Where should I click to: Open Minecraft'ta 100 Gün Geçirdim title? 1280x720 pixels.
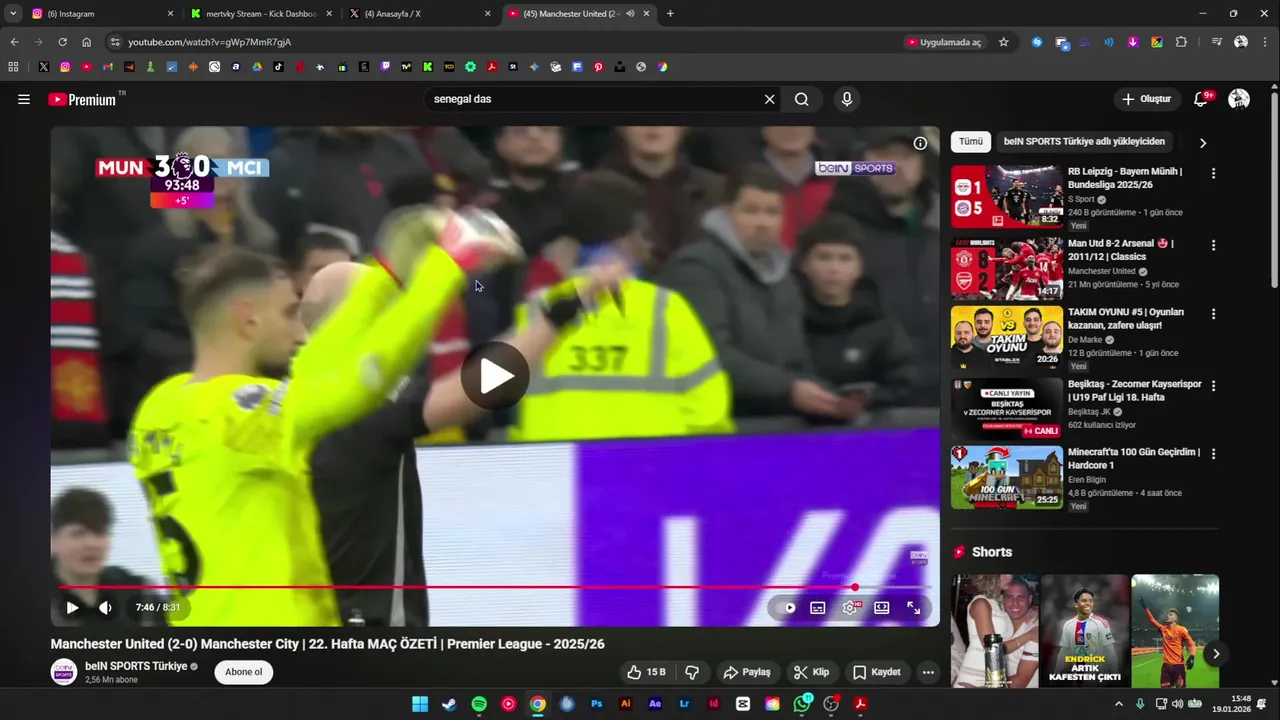(x=1134, y=458)
